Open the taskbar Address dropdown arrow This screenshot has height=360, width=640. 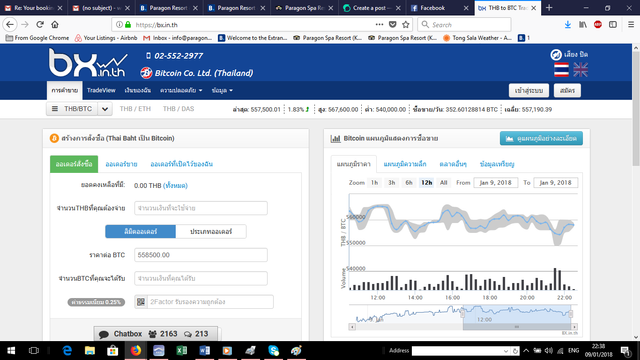click(506, 351)
